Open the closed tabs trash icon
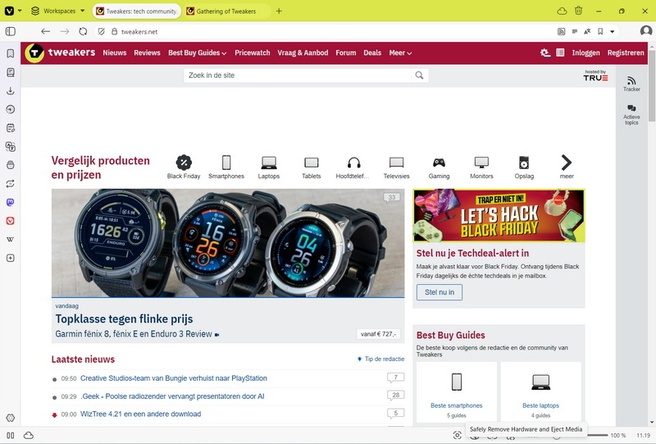Image resolution: width=656 pixels, height=444 pixels. [578, 11]
